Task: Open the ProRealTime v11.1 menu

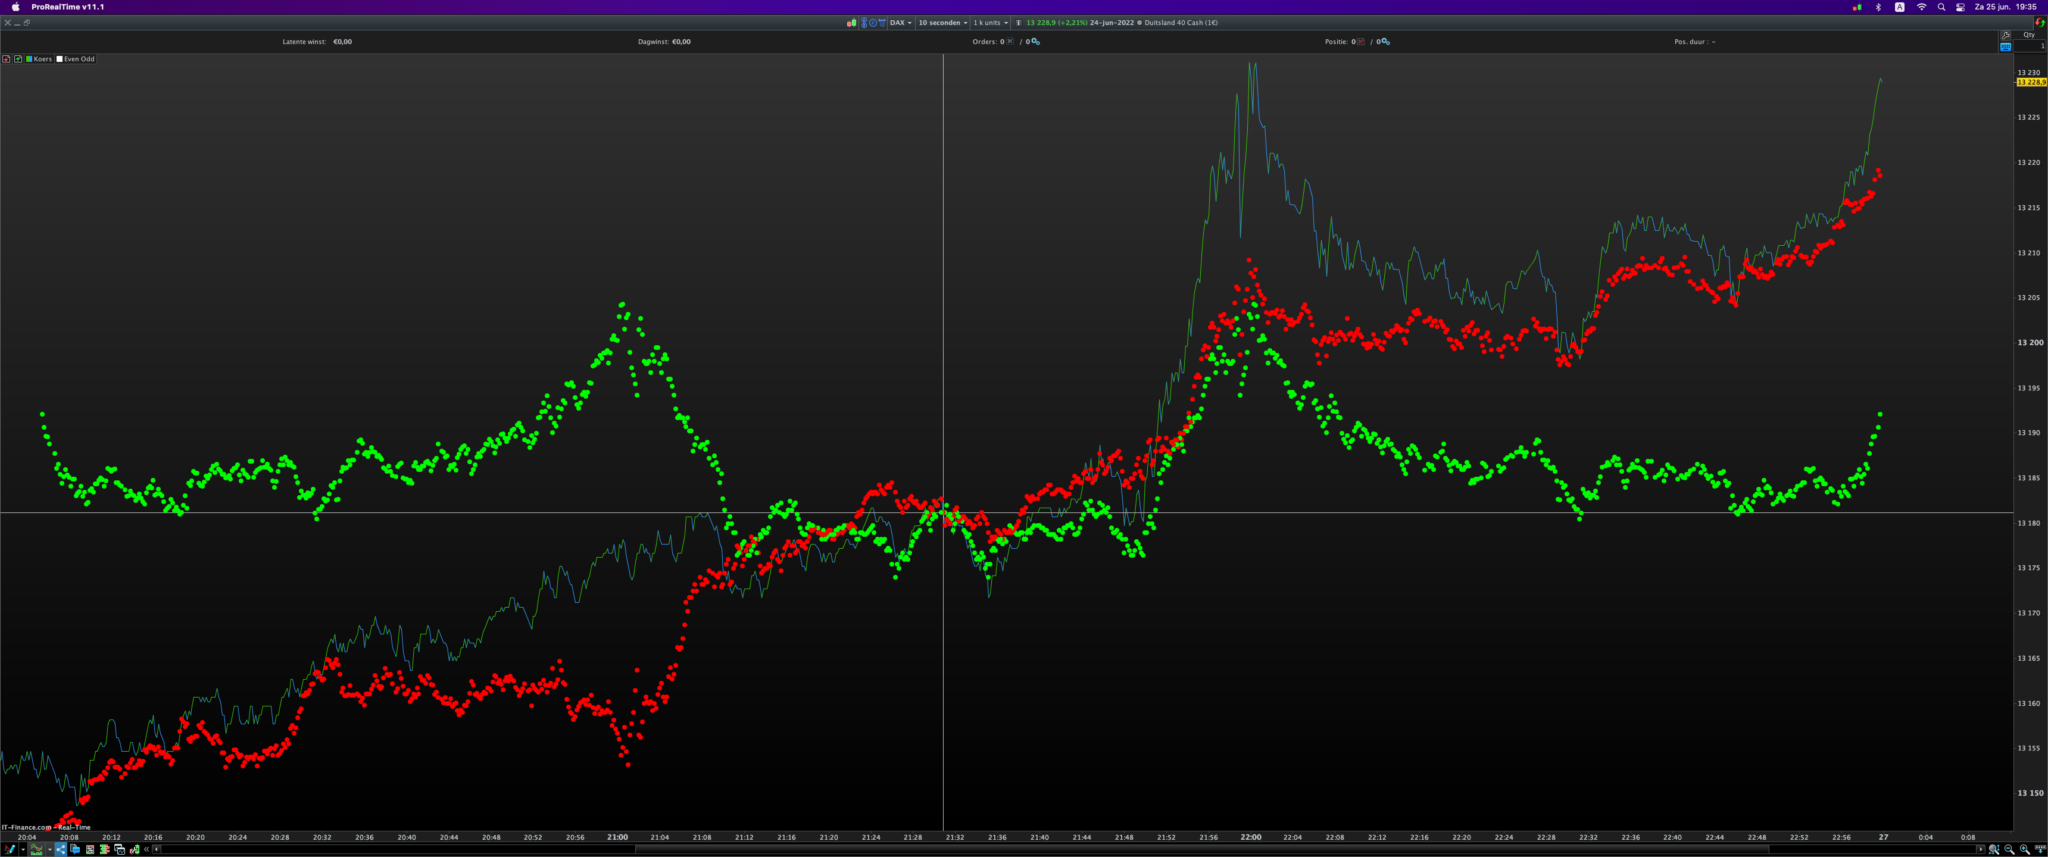Action: point(67,7)
